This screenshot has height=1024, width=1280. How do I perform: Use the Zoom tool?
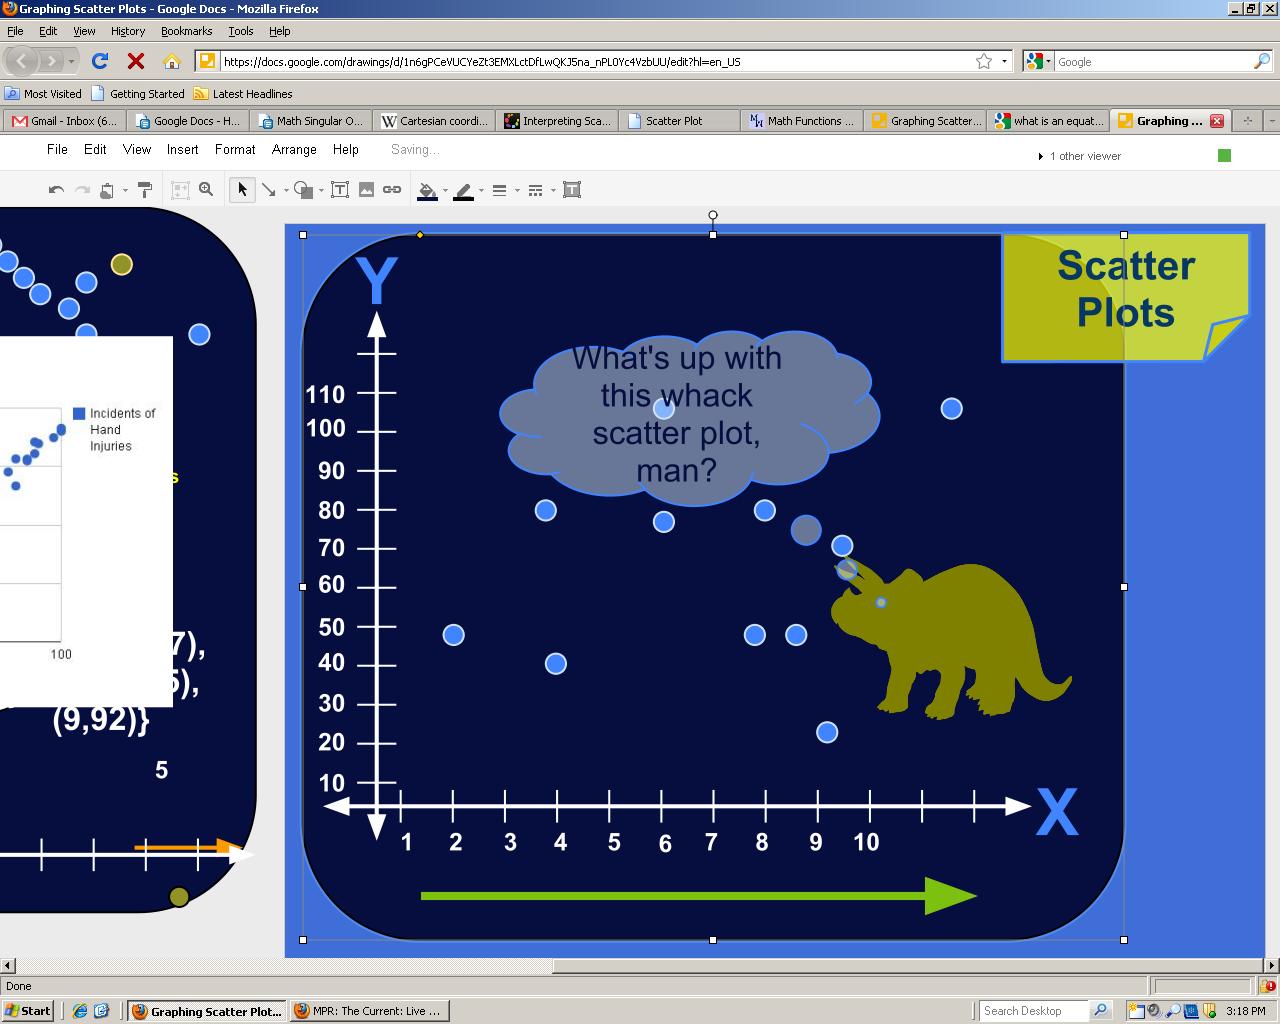click(206, 189)
